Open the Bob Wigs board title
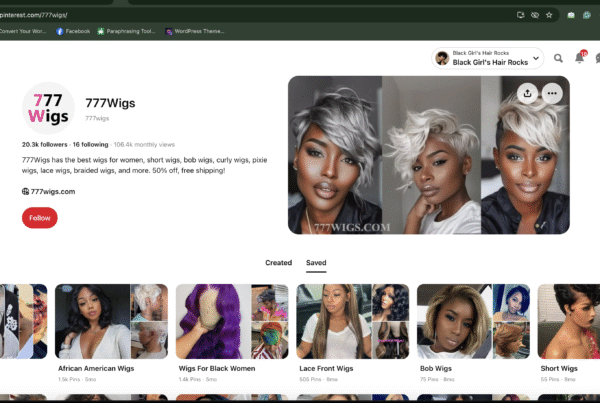 (436, 368)
